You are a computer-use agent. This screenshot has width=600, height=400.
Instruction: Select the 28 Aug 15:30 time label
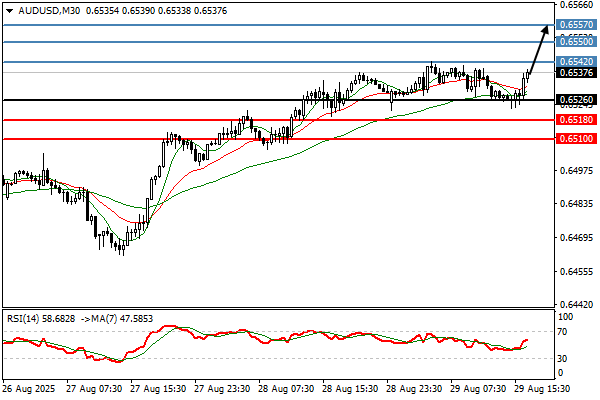[x=350, y=389]
